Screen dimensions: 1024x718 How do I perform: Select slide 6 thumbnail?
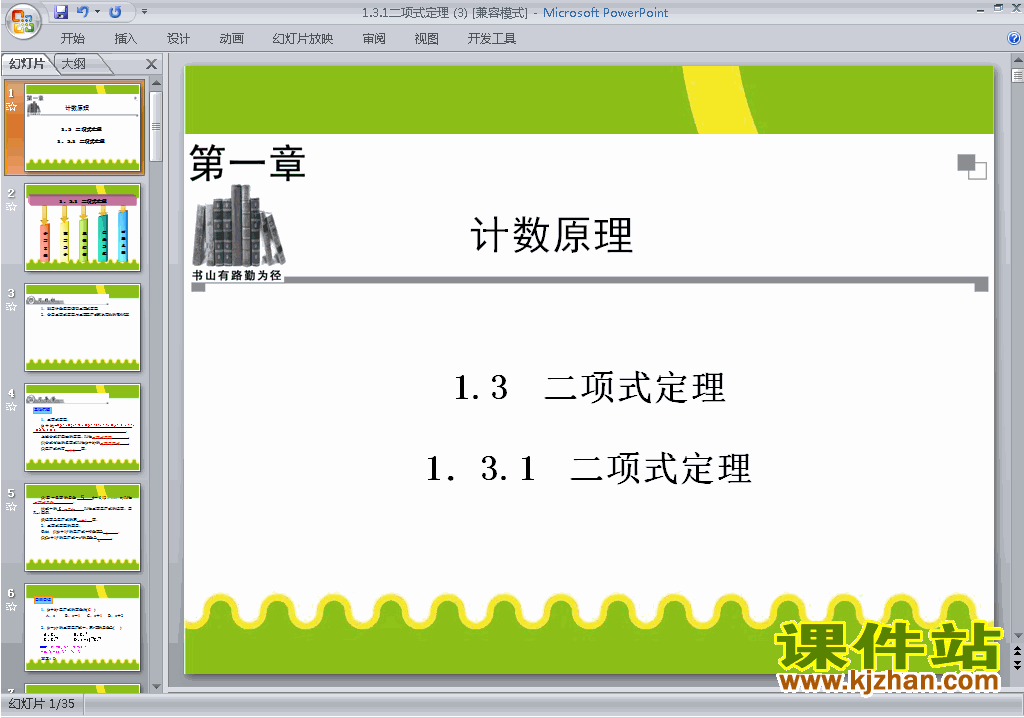pos(82,627)
